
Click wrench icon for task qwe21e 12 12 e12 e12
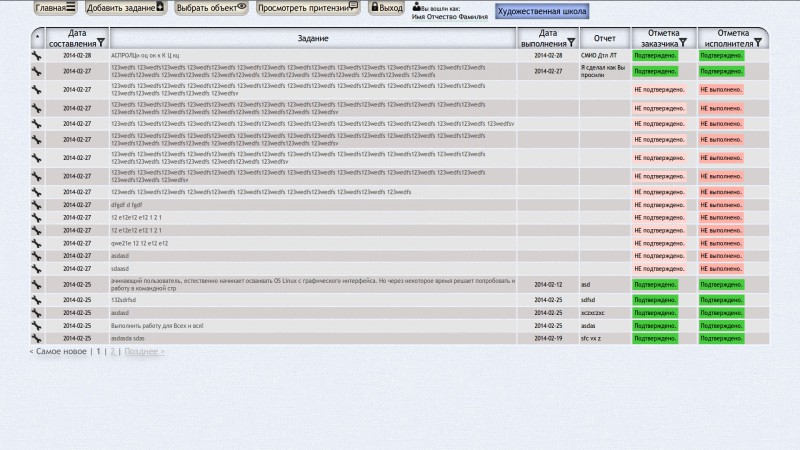37,243
